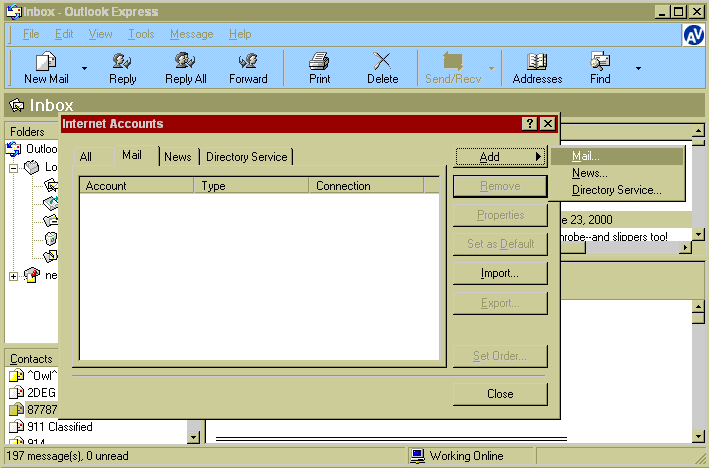This screenshot has height=468, width=709.
Task: Click the message list scroll-right arrow
Action: pos(686,247)
